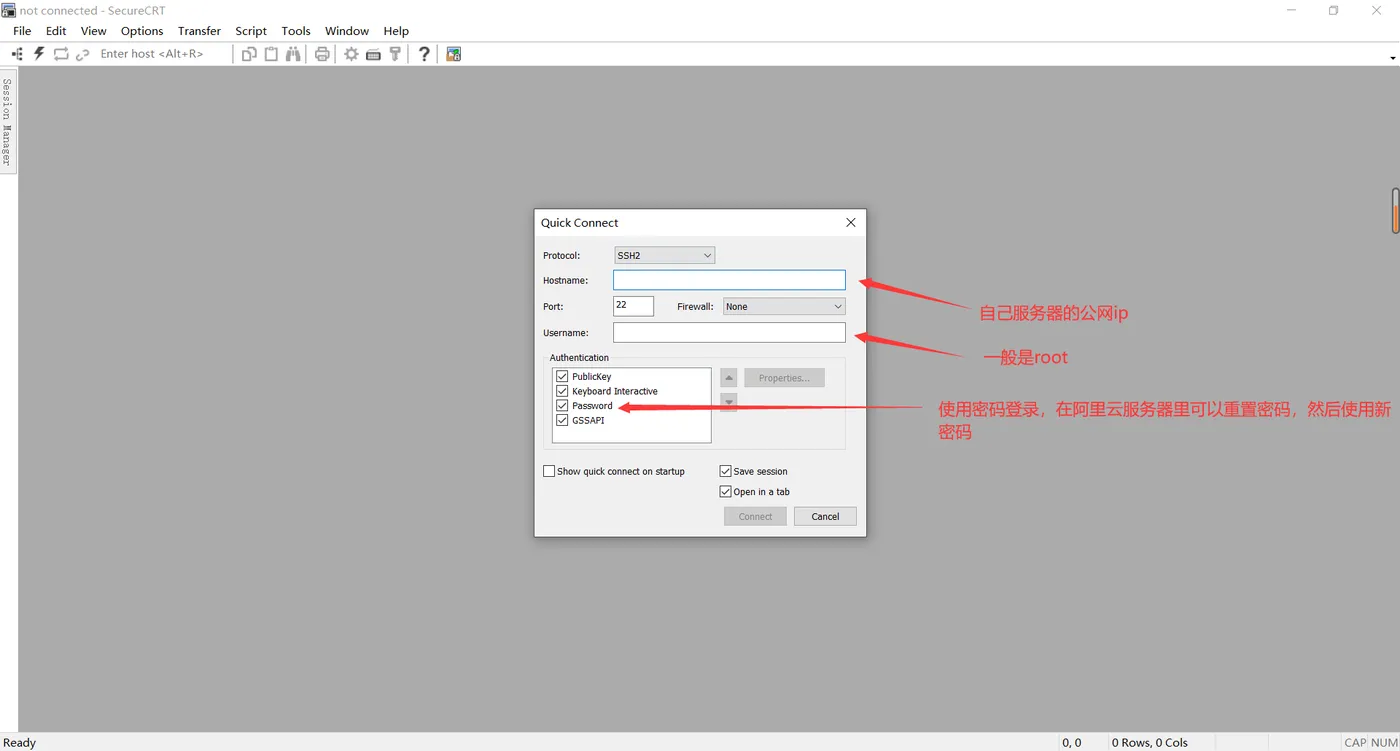This screenshot has height=751, width=1400.
Task: Click the Print toolbar icon
Action: [x=322, y=54]
